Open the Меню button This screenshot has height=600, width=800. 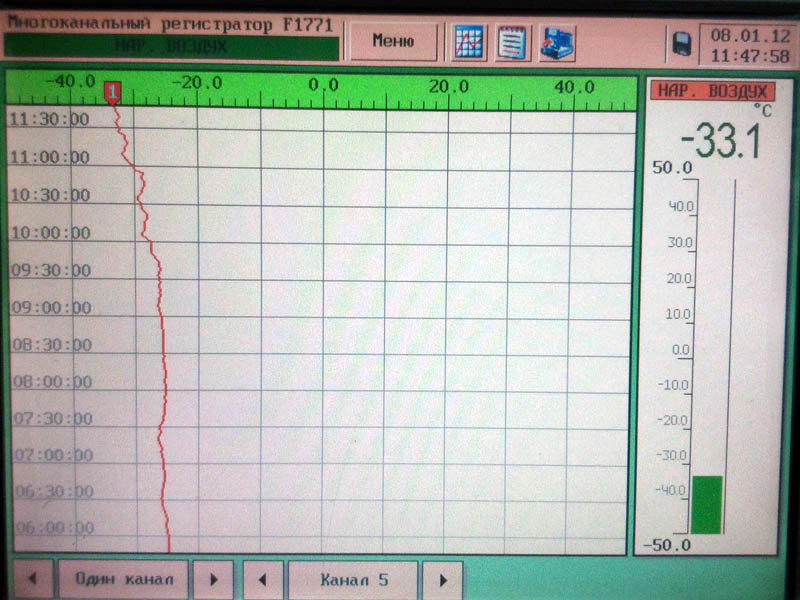tap(393, 42)
